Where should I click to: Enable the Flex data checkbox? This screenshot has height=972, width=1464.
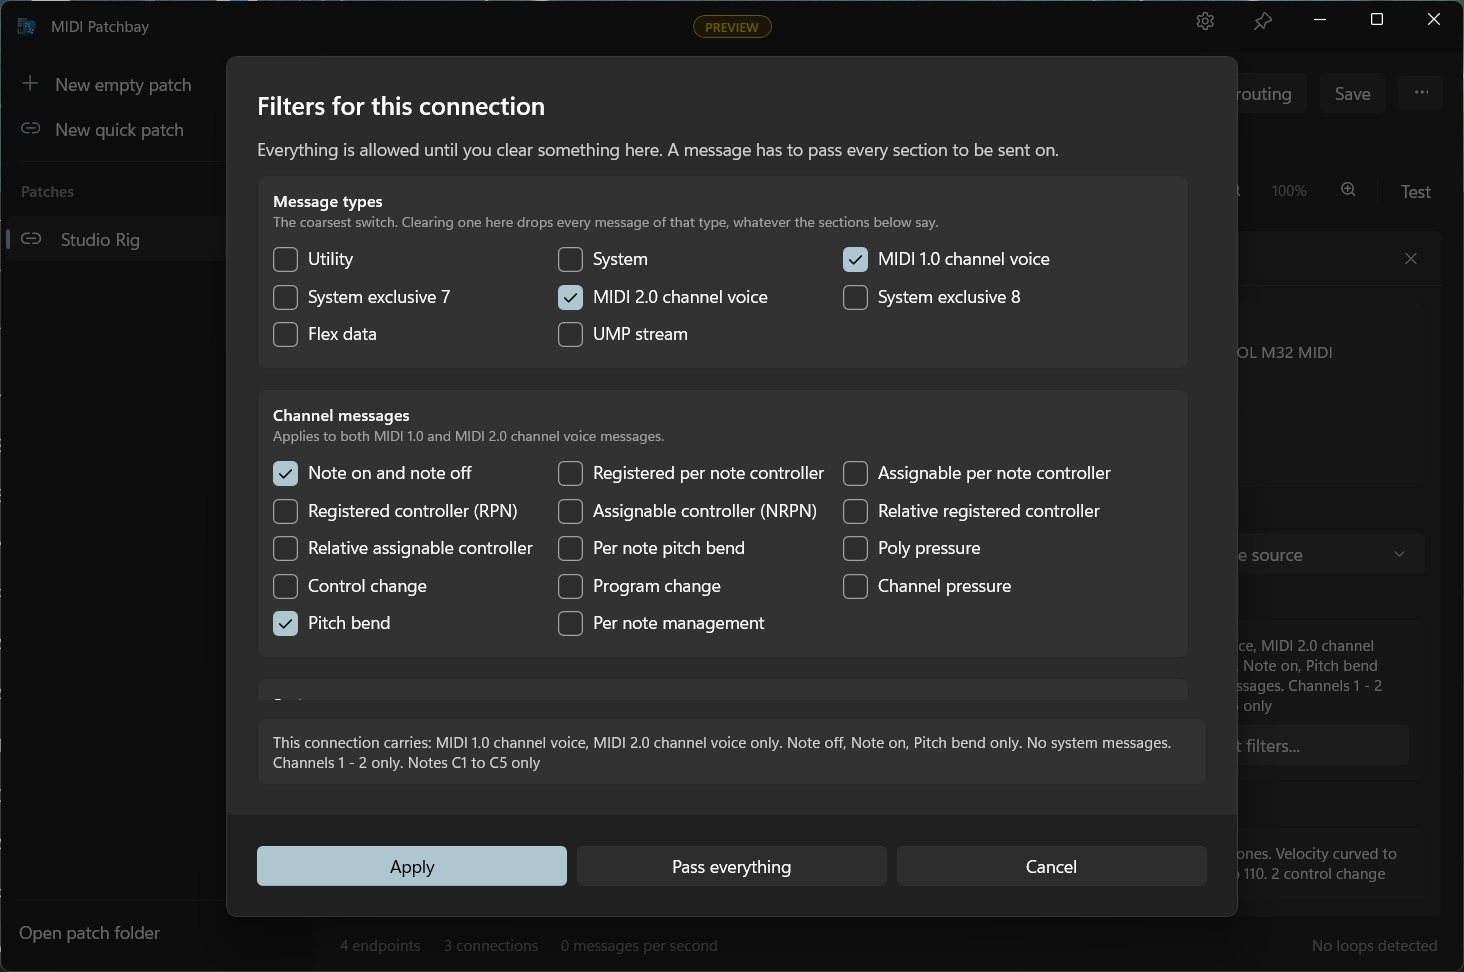point(286,334)
